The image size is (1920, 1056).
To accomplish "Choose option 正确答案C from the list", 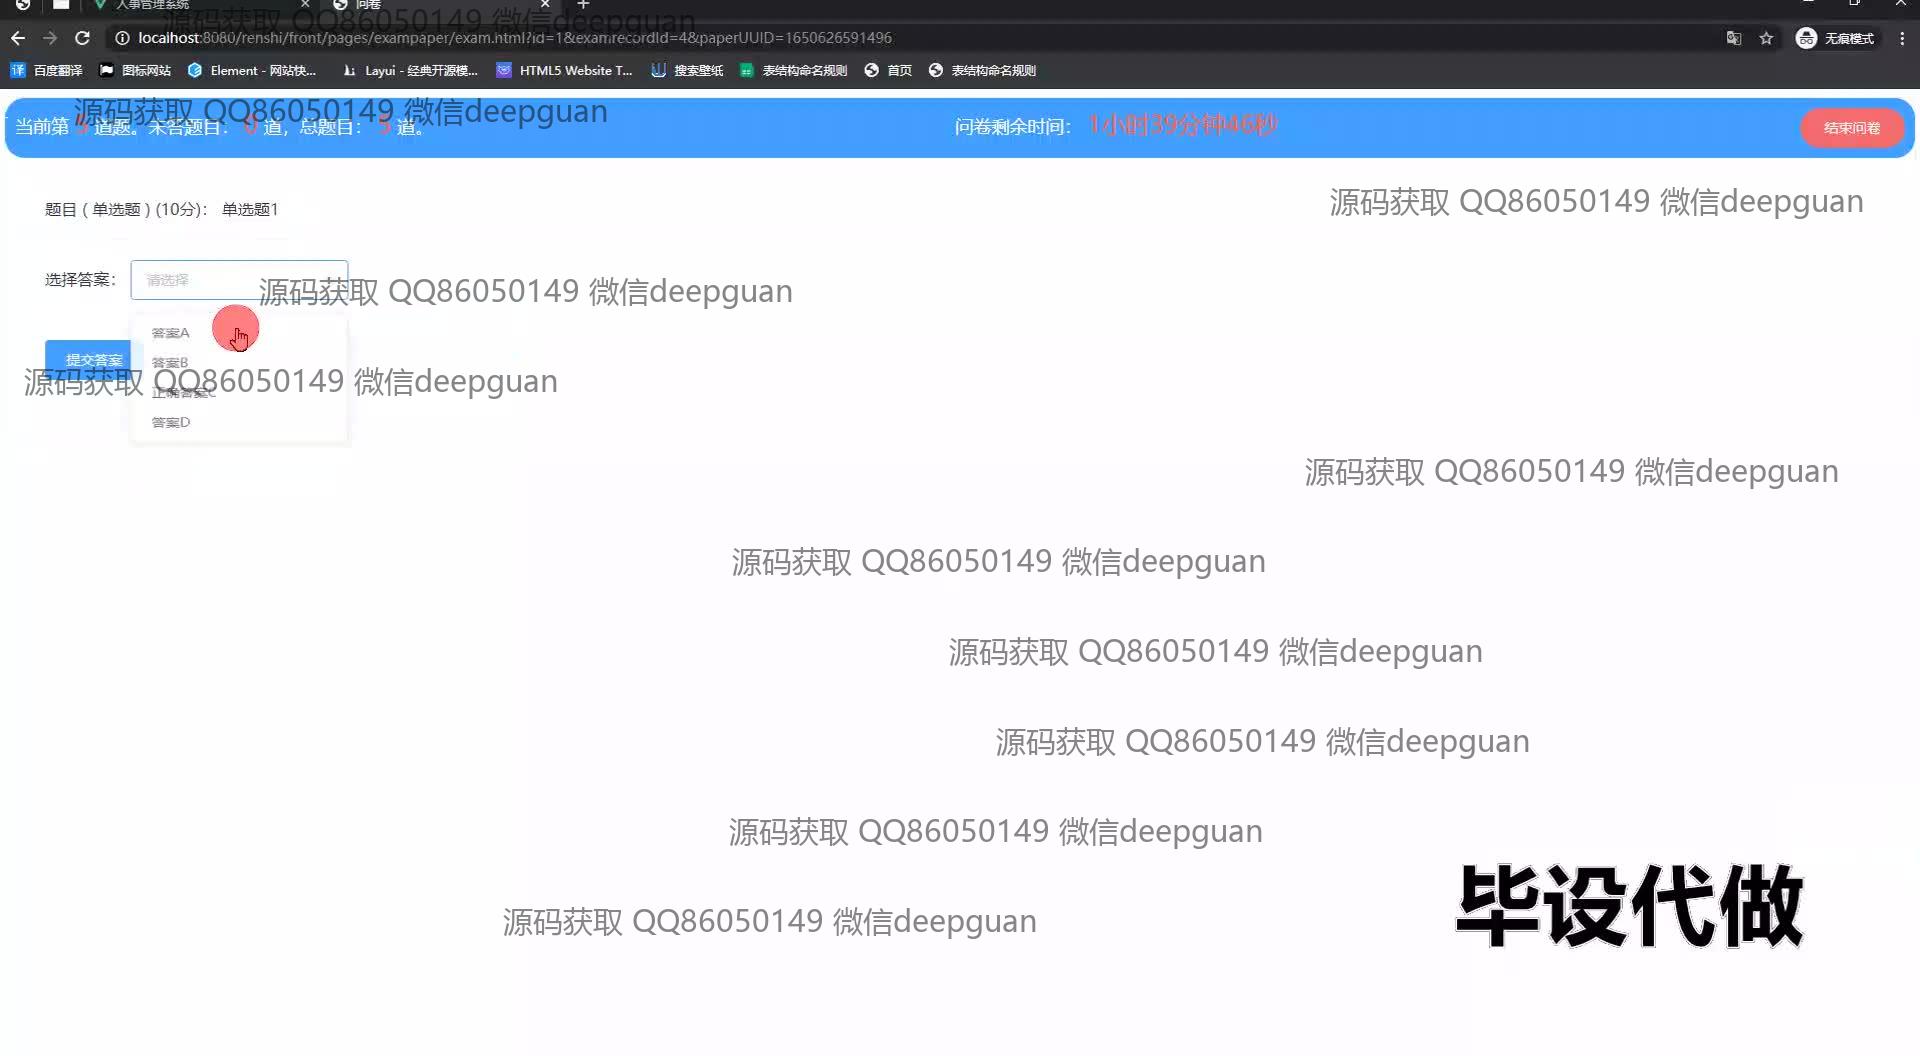I will tap(239, 393).
